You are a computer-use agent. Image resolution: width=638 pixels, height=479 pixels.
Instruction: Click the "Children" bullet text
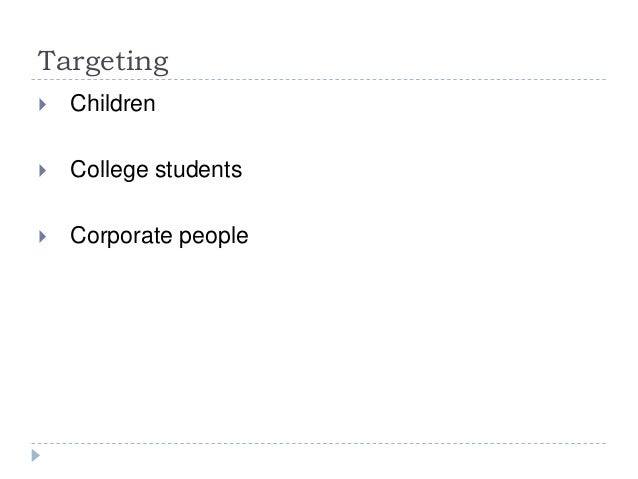pos(112,103)
